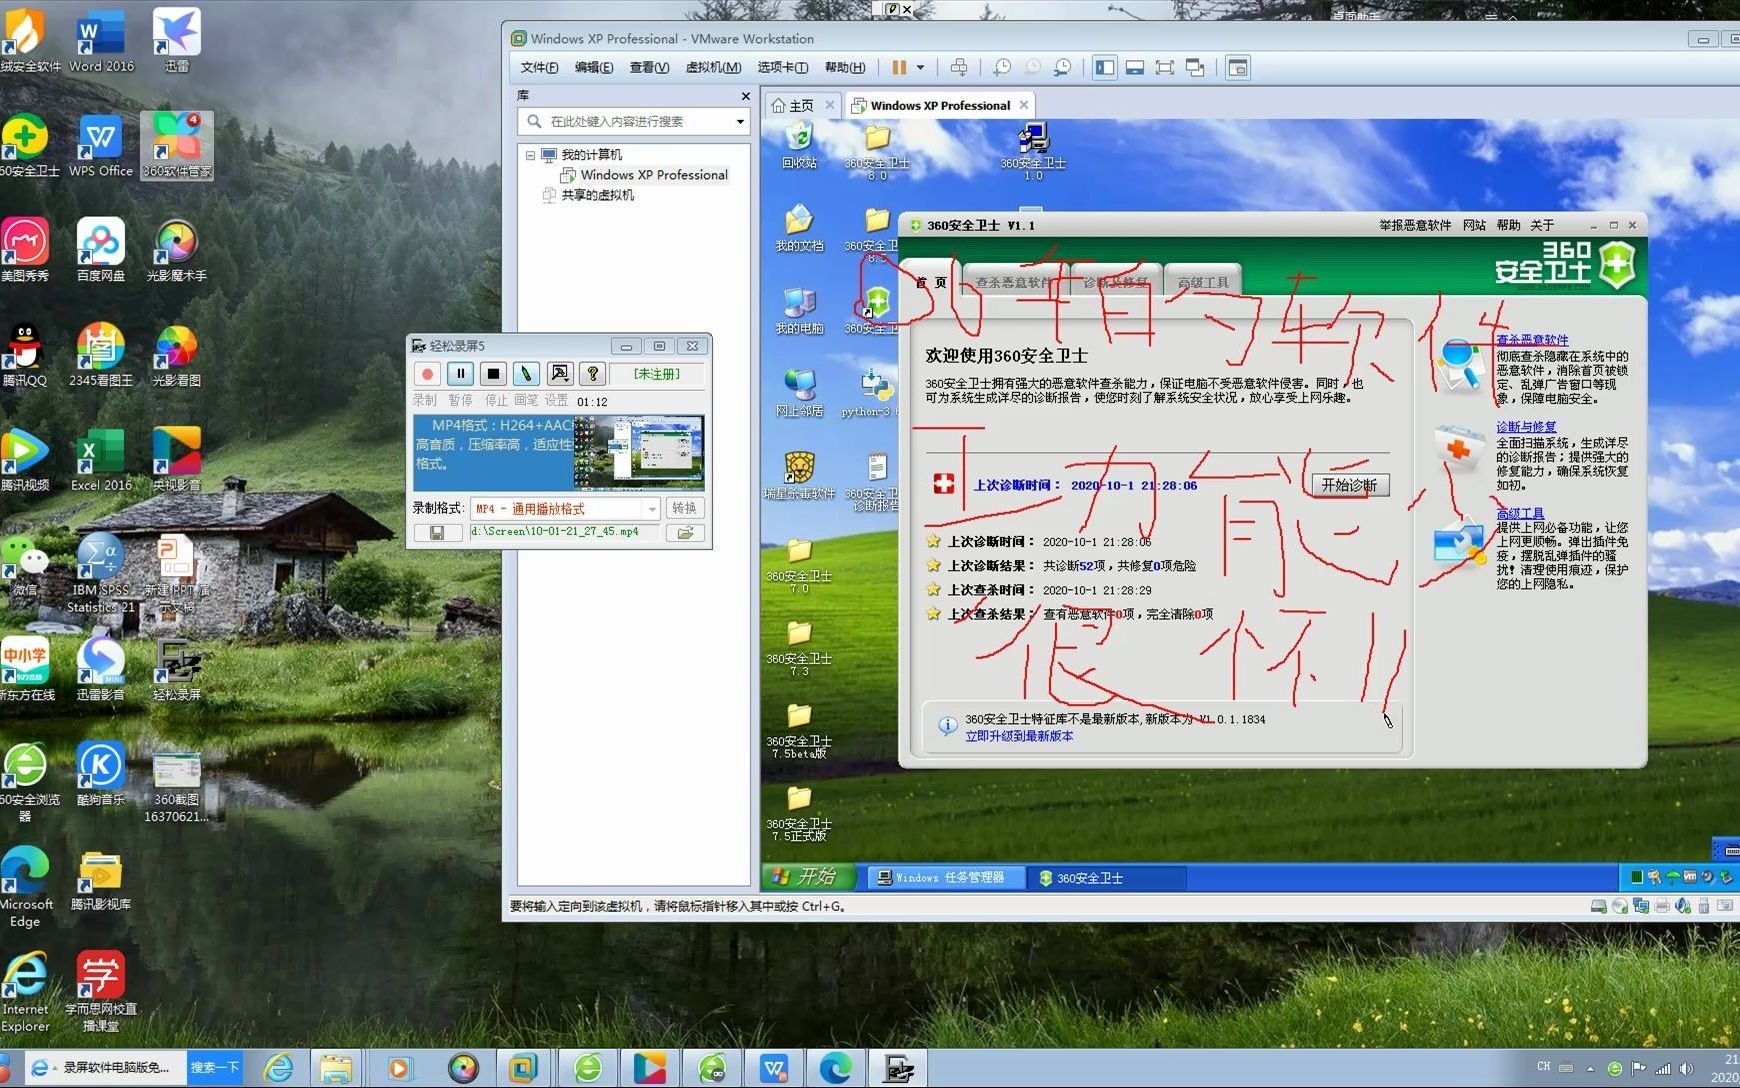
Task: Enter full screen mode icon in VMware
Action: point(1165,68)
